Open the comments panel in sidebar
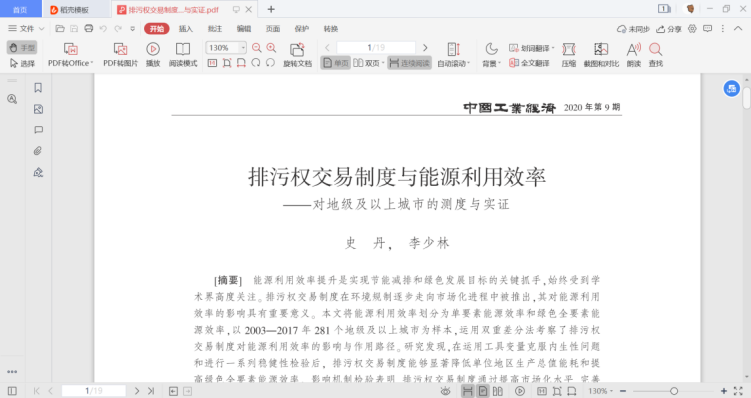This screenshot has height=398, width=751. pos(38,130)
